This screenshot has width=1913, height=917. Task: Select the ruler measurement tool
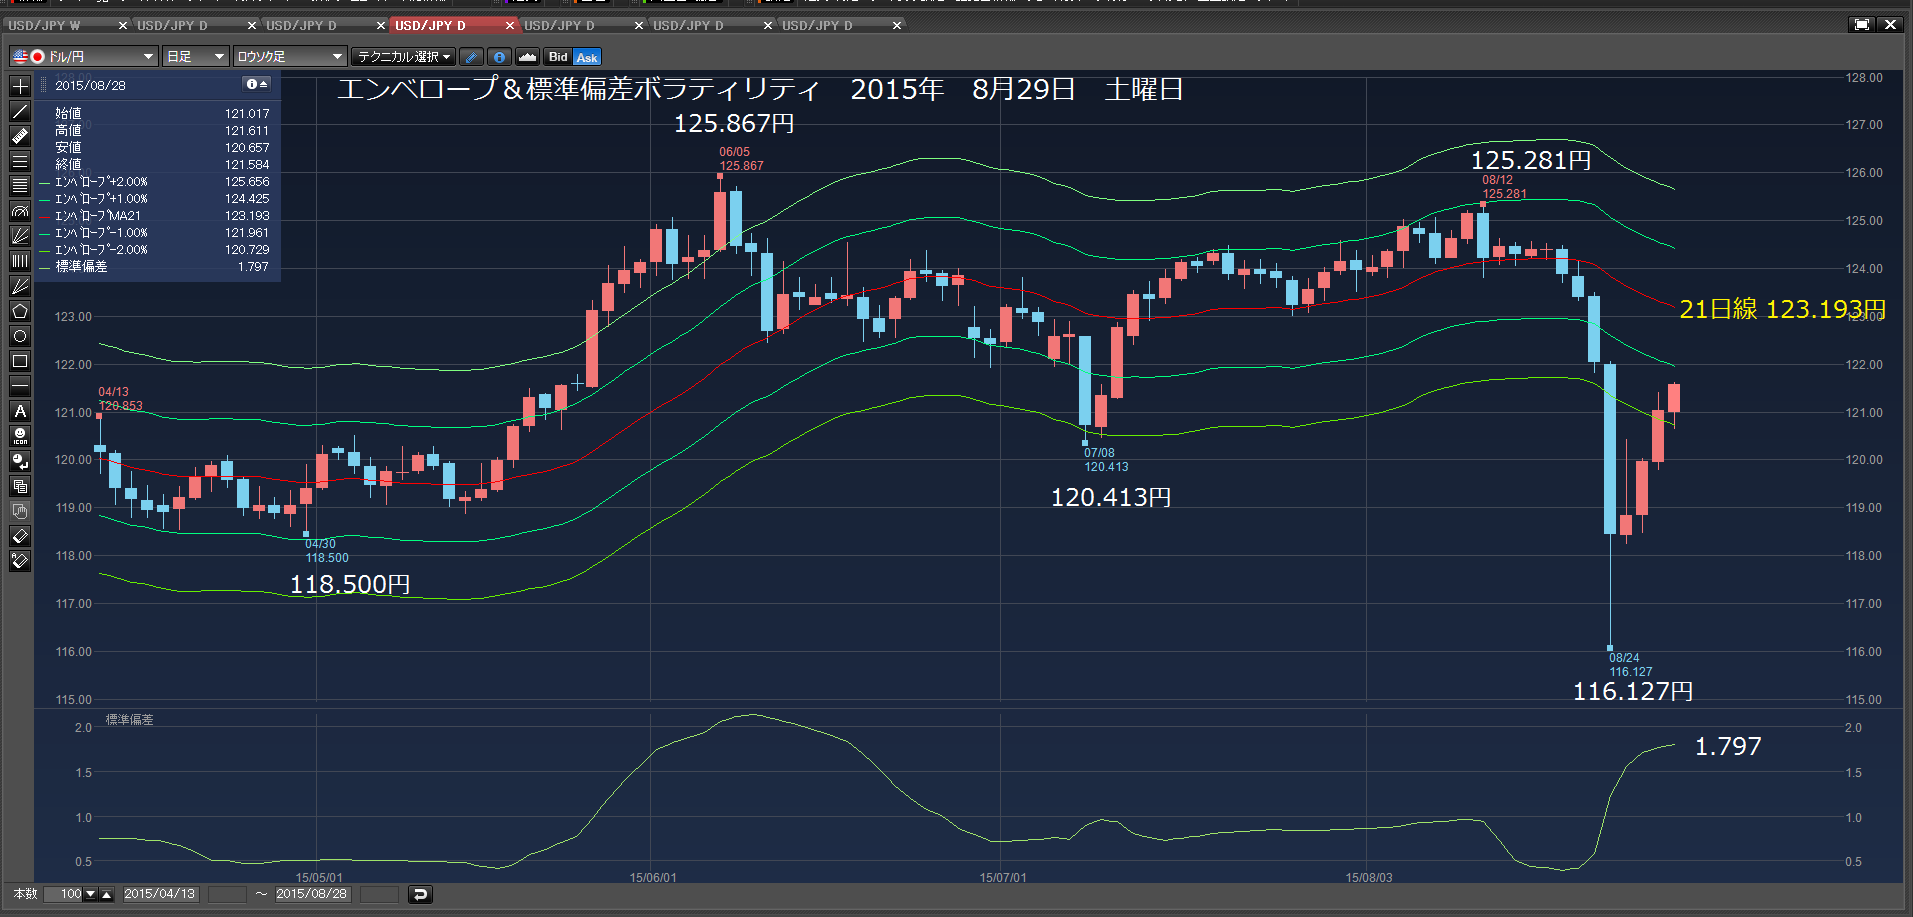tap(19, 136)
